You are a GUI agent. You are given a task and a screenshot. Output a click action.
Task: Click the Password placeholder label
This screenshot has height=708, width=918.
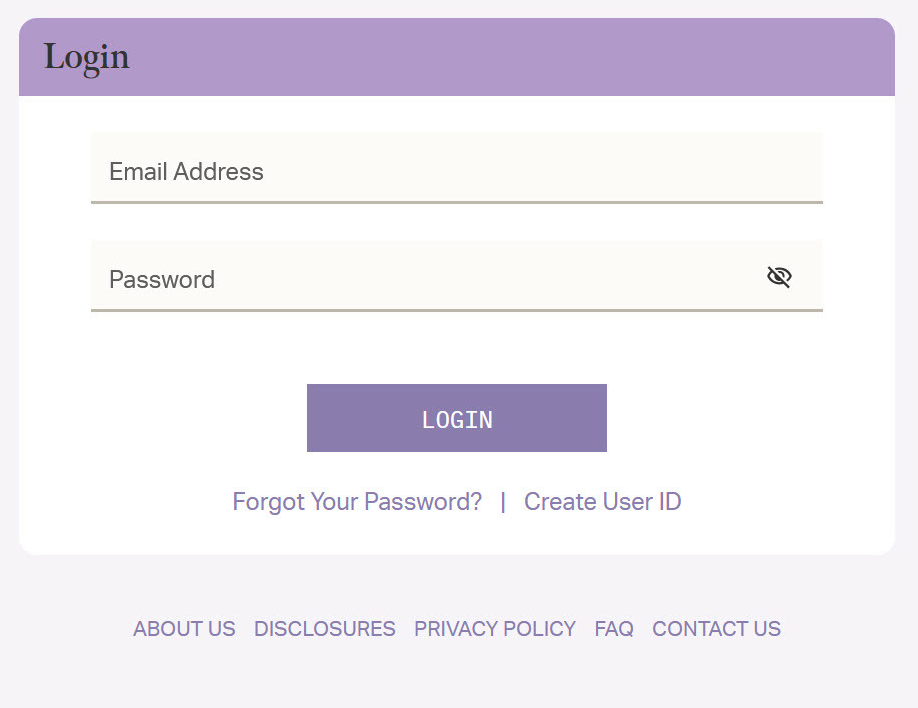[162, 279]
